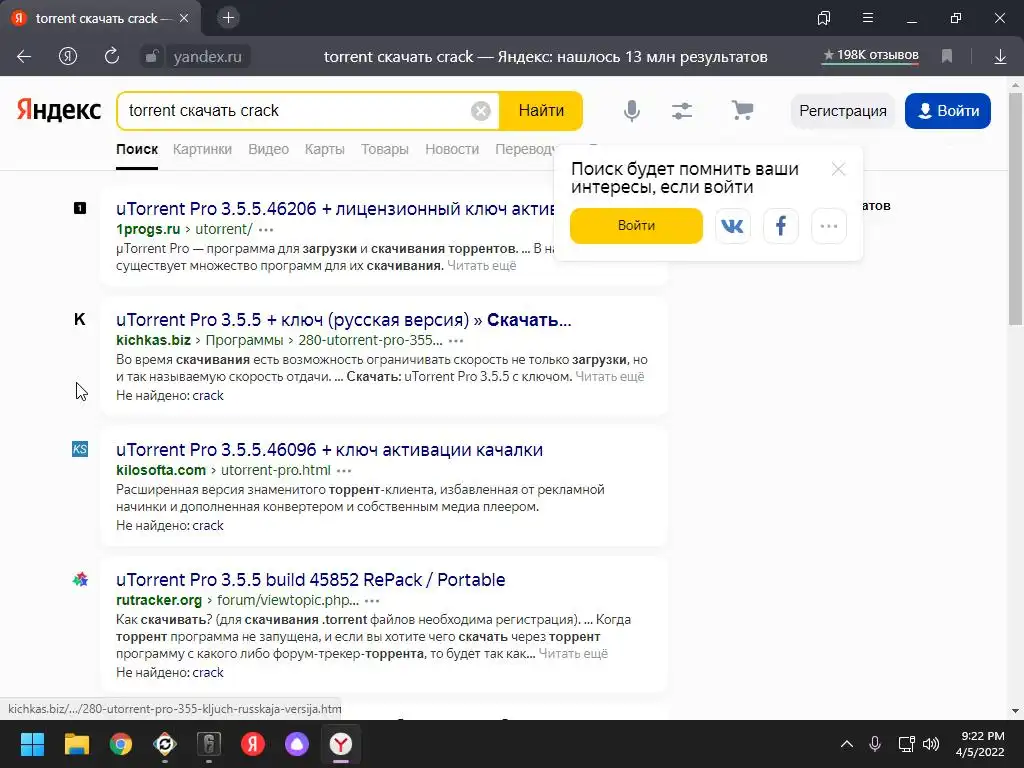
Task: Clear the search query with the X icon
Action: point(481,111)
